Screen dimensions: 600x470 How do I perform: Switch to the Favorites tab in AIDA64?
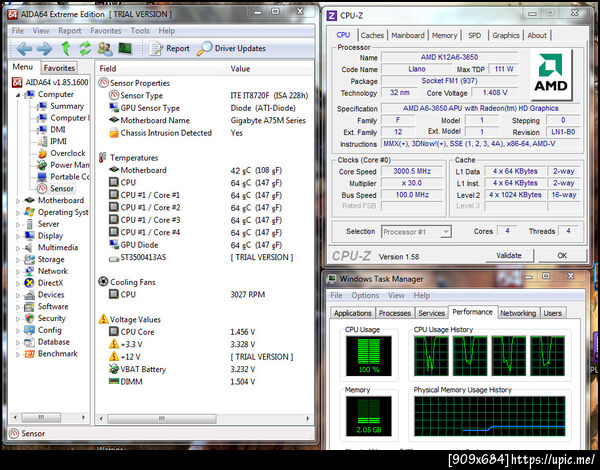coord(59,68)
